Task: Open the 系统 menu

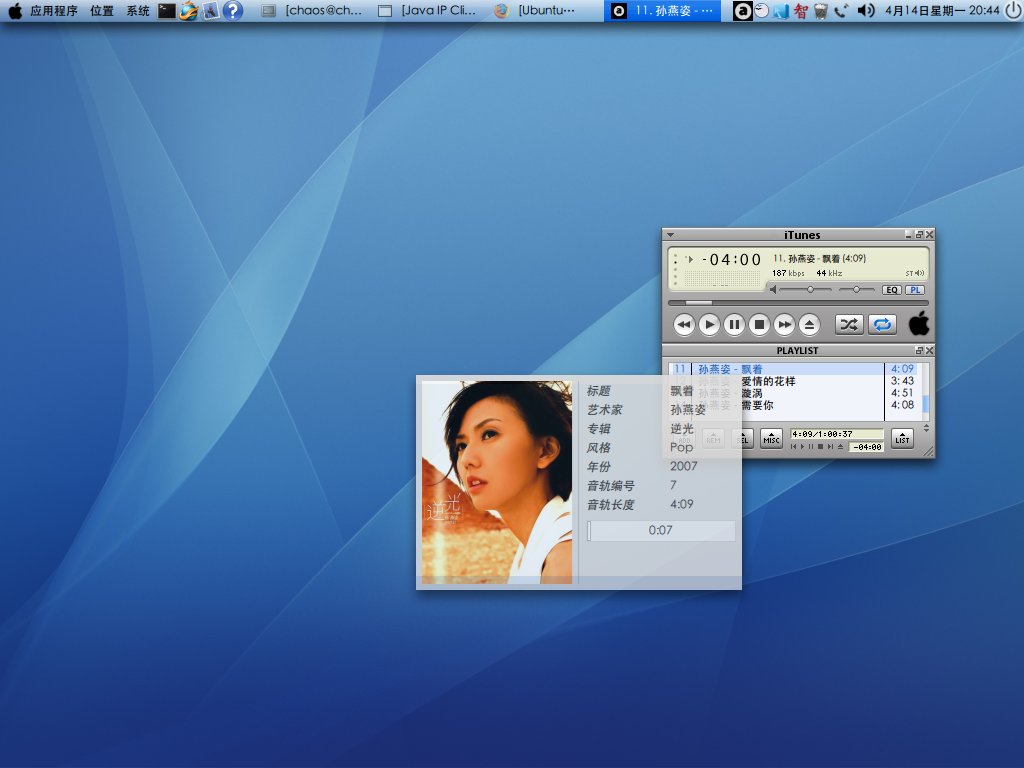Action: point(138,10)
